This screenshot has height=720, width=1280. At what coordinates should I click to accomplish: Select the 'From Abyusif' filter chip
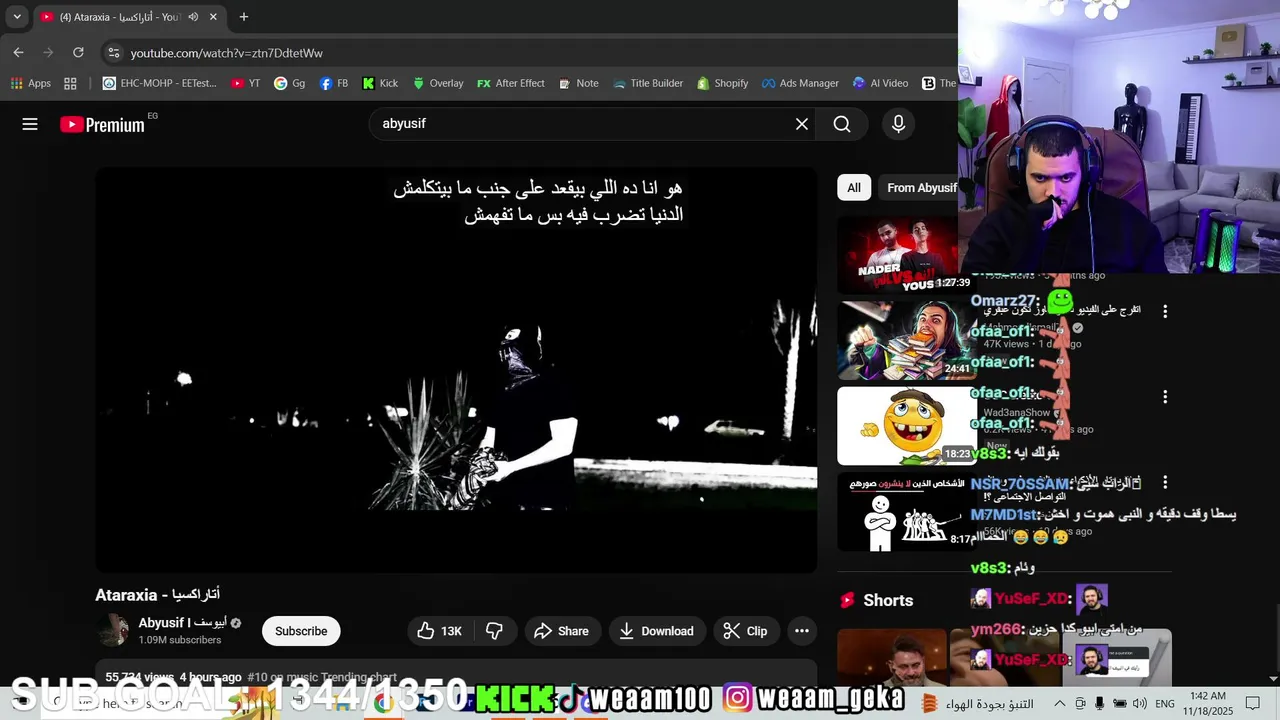921,188
